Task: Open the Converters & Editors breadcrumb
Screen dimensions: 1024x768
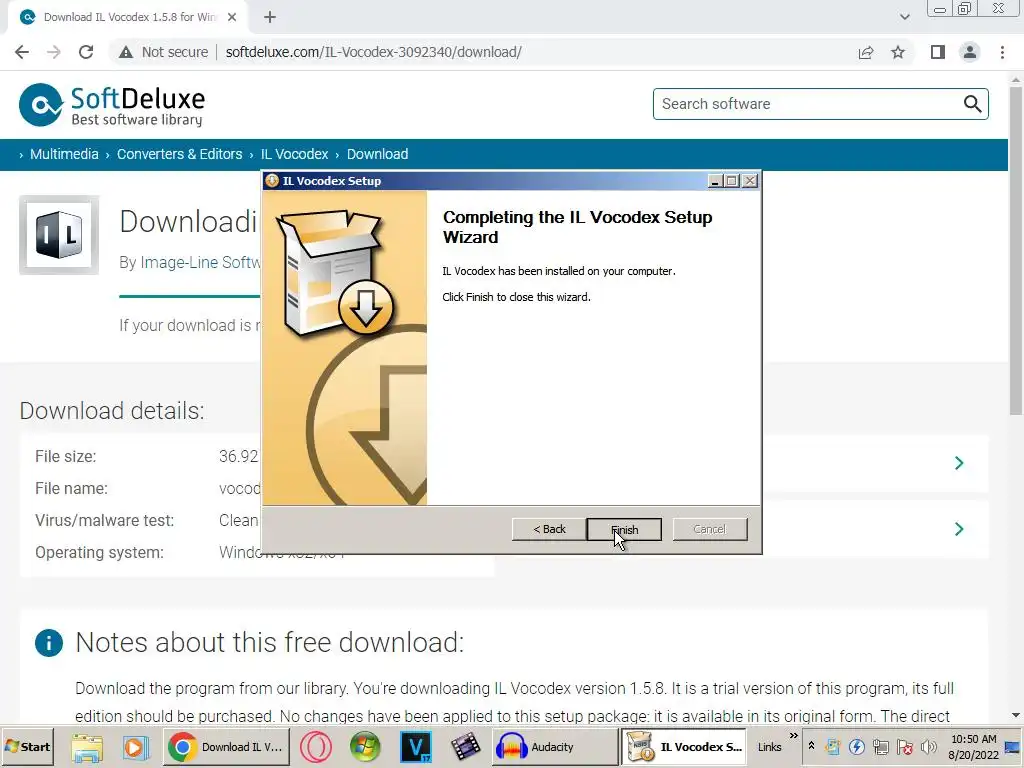Action: 180,155
